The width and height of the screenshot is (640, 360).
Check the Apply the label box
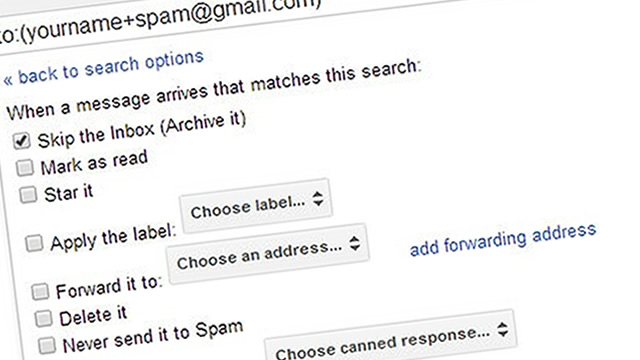click(34, 243)
